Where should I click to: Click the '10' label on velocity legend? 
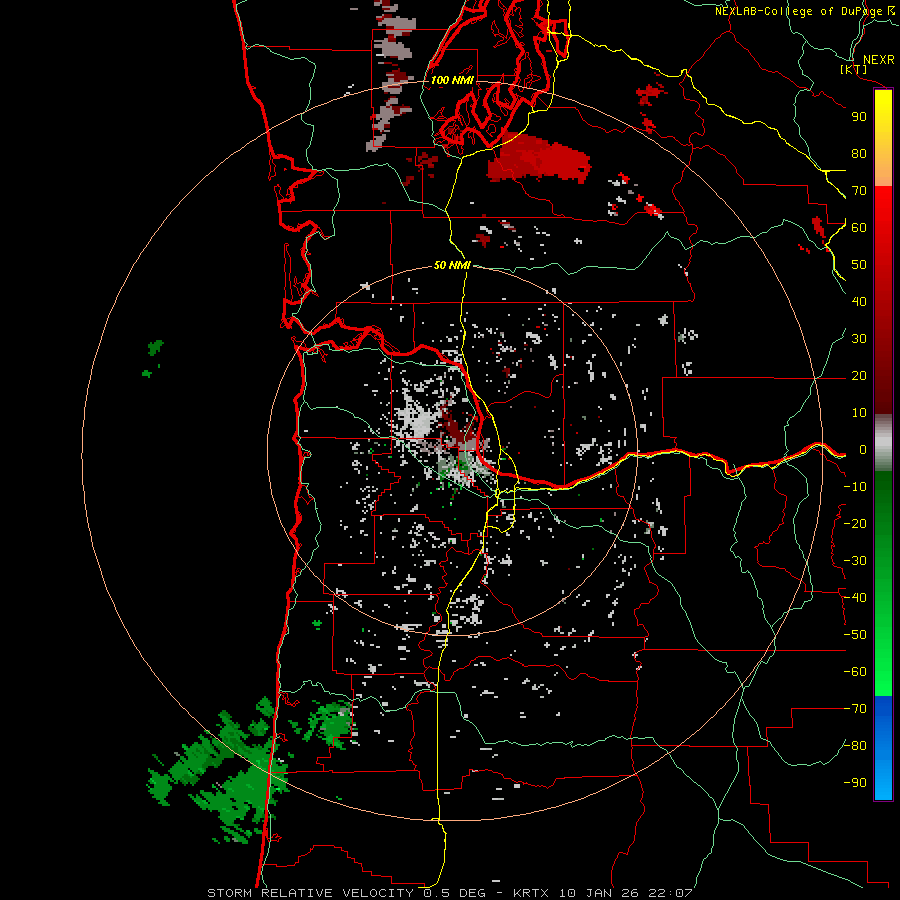(859, 413)
